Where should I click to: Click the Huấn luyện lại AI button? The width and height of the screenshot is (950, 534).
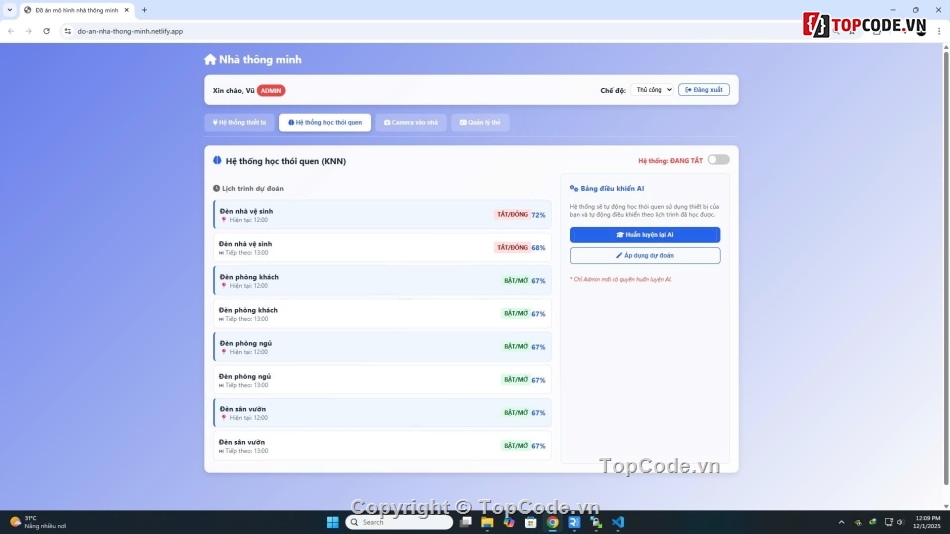click(644, 235)
